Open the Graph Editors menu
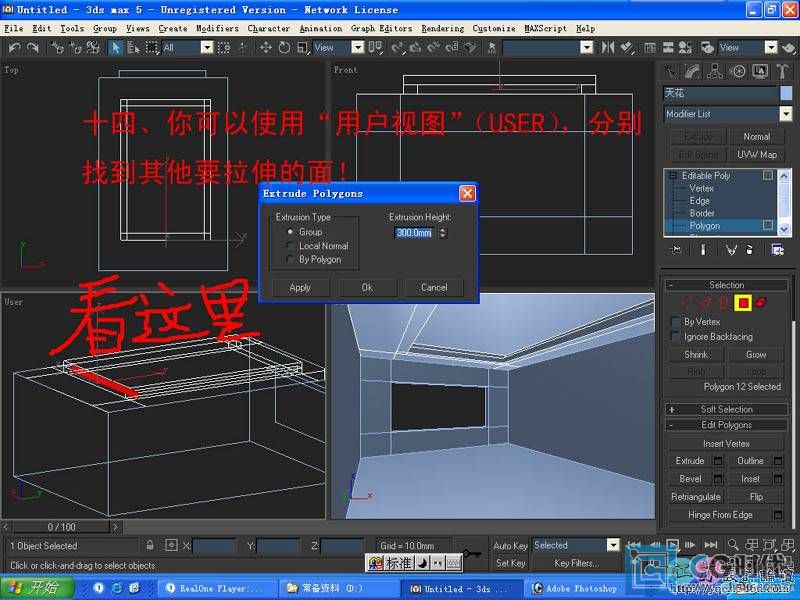 pyautogui.click(x=382, y=29)
